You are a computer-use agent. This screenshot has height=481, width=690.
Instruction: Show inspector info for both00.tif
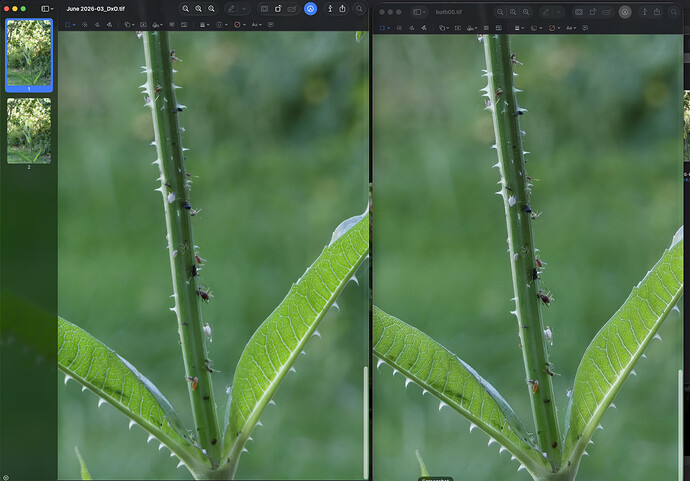click(x=645, y=12)
